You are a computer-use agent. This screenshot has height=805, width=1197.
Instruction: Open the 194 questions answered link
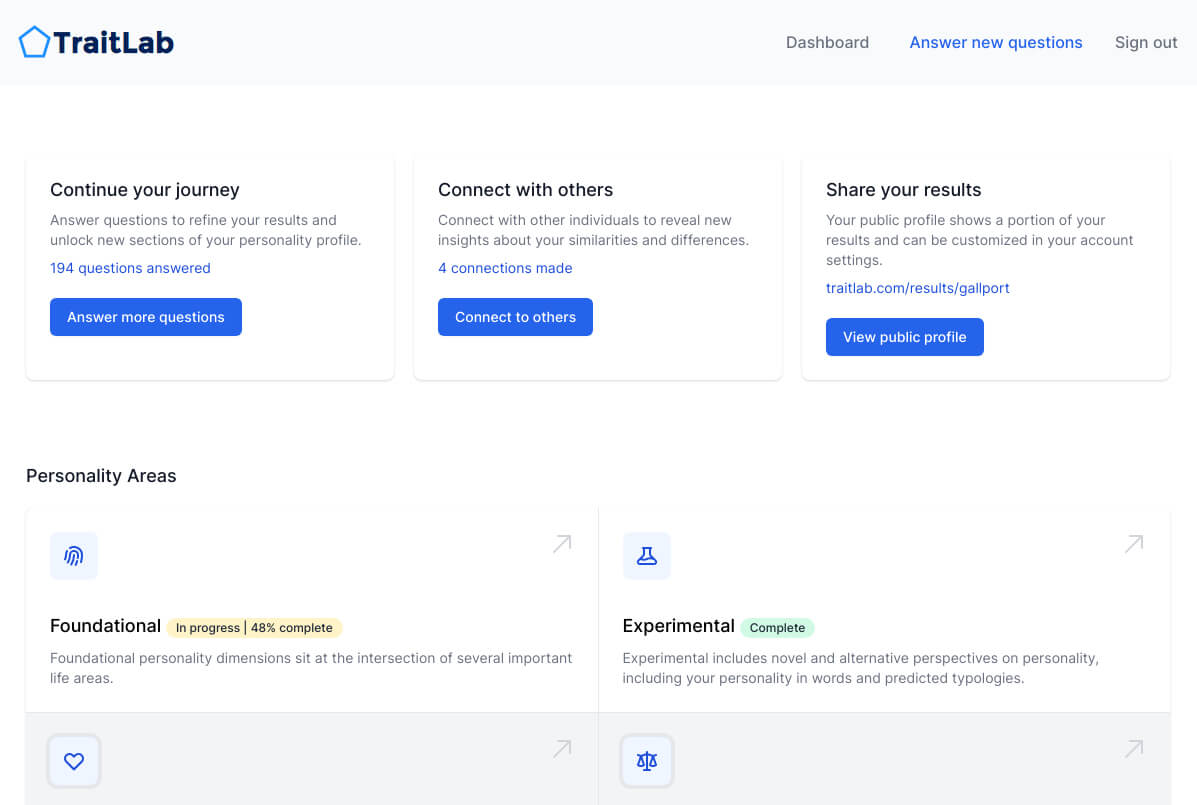tap(130, 268)
